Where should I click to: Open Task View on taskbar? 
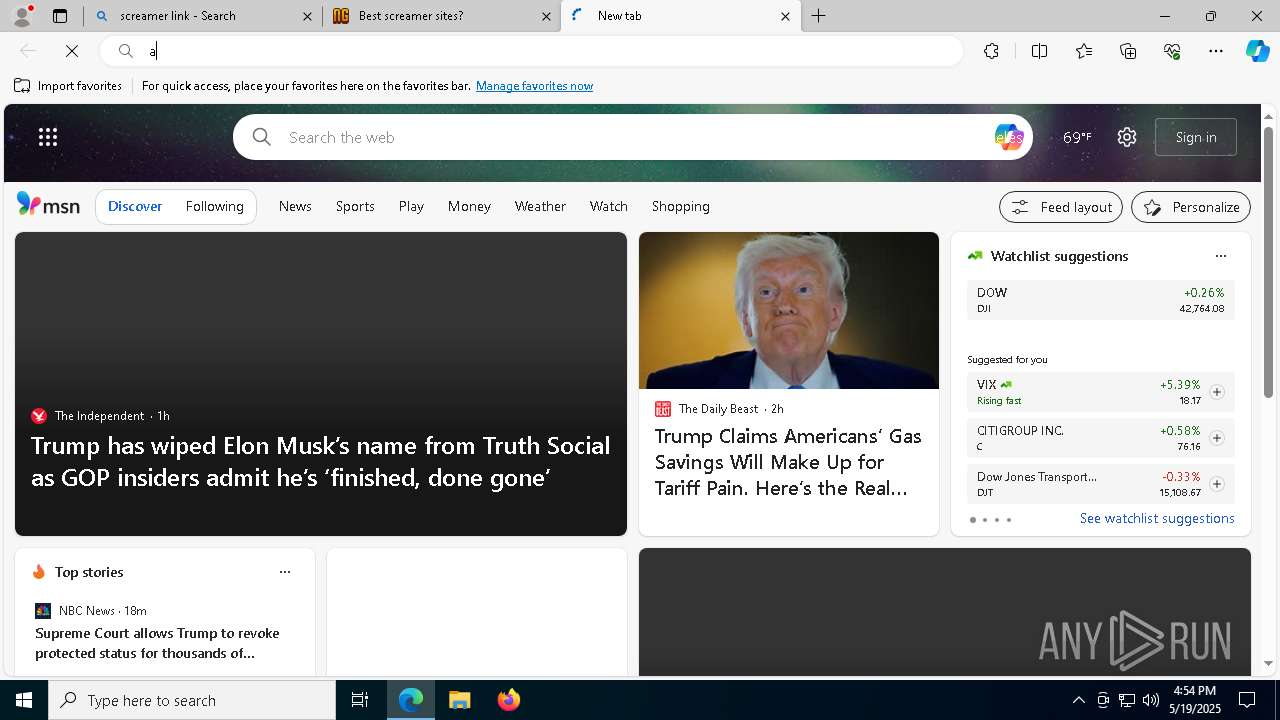[360, 700]
